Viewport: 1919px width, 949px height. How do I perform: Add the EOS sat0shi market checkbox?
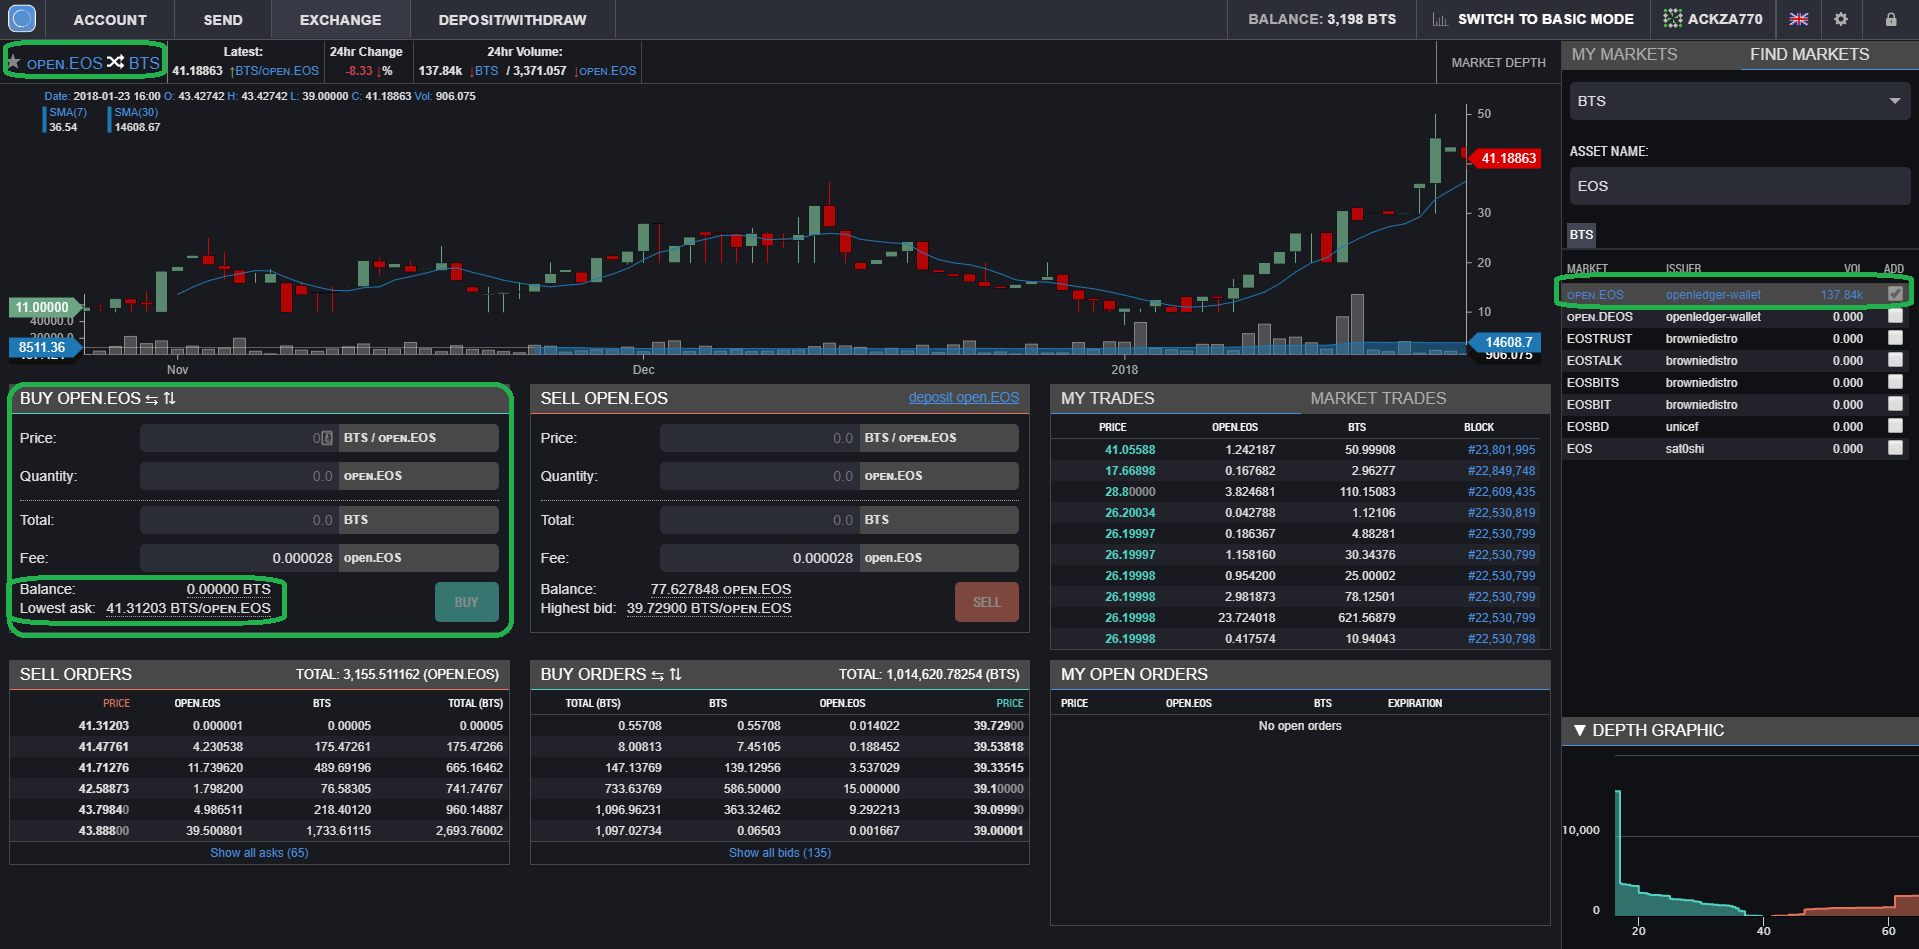coord(1895,448)
